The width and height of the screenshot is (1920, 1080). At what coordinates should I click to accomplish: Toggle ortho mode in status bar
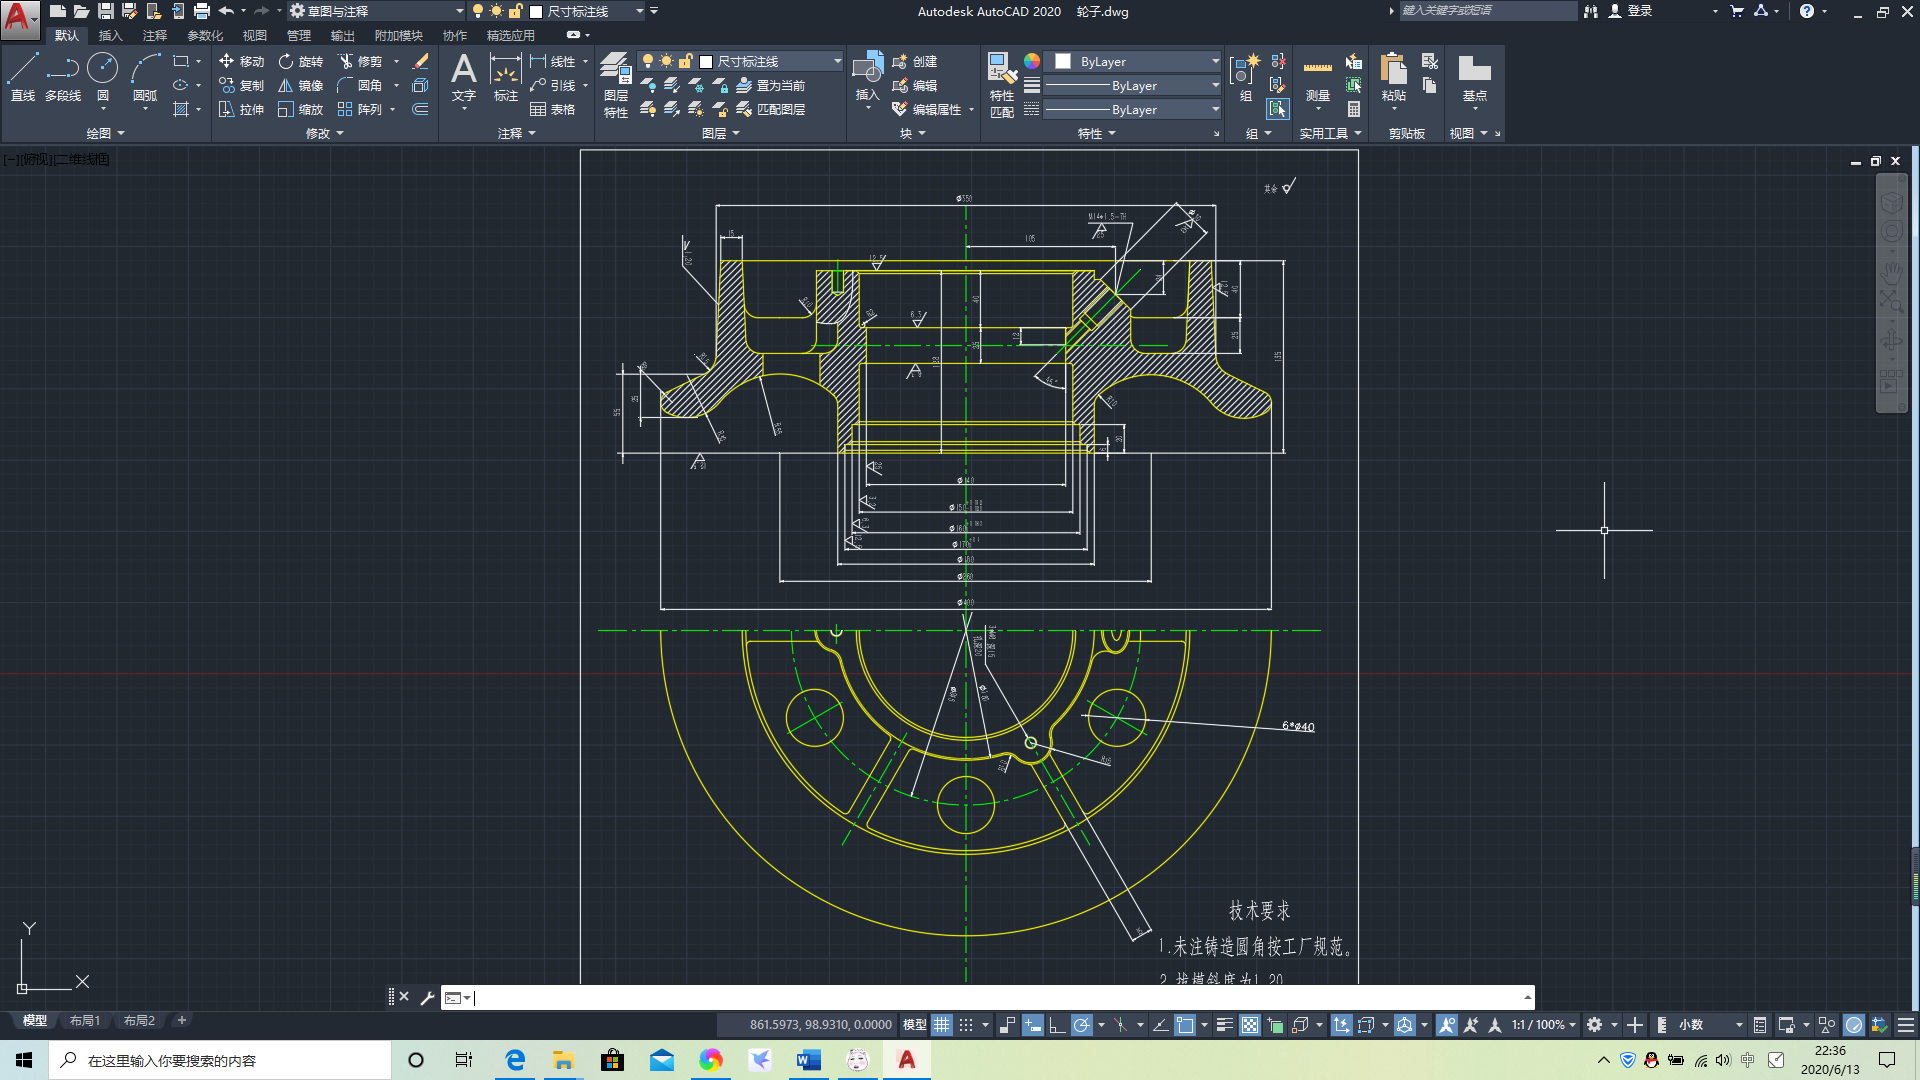[1057, 1025]
